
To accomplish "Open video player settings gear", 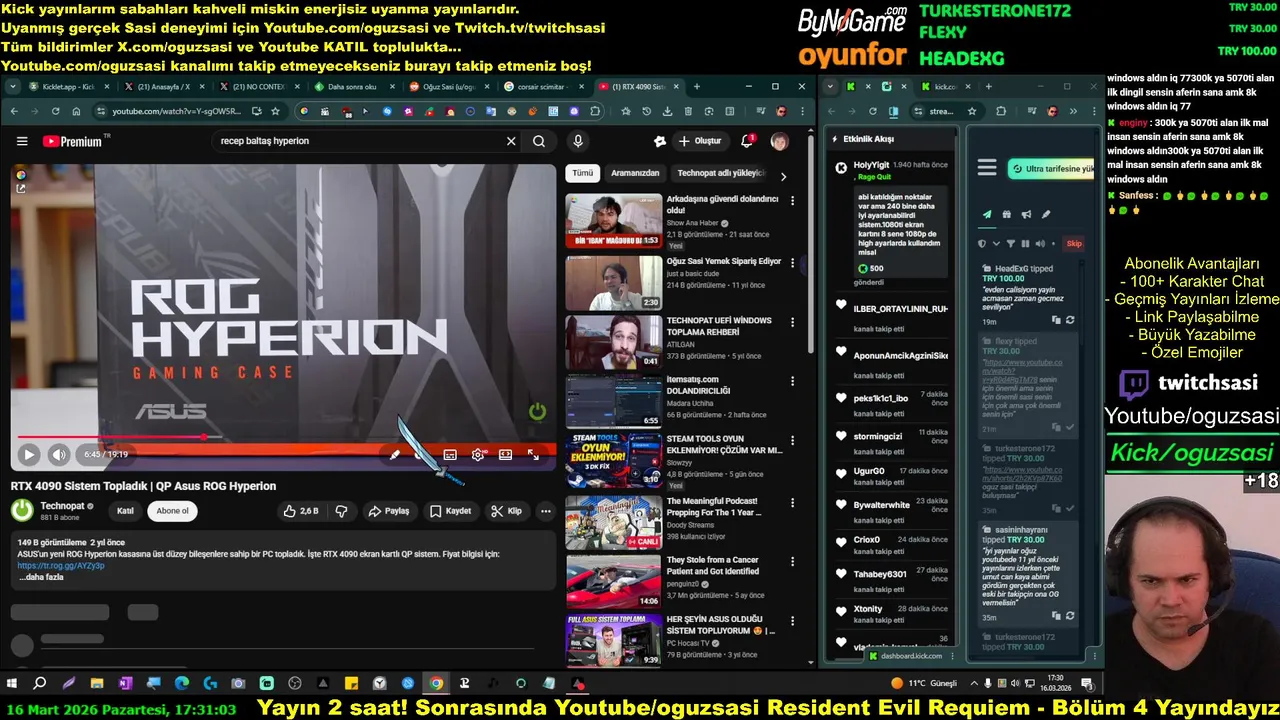I will pos(478,454).
